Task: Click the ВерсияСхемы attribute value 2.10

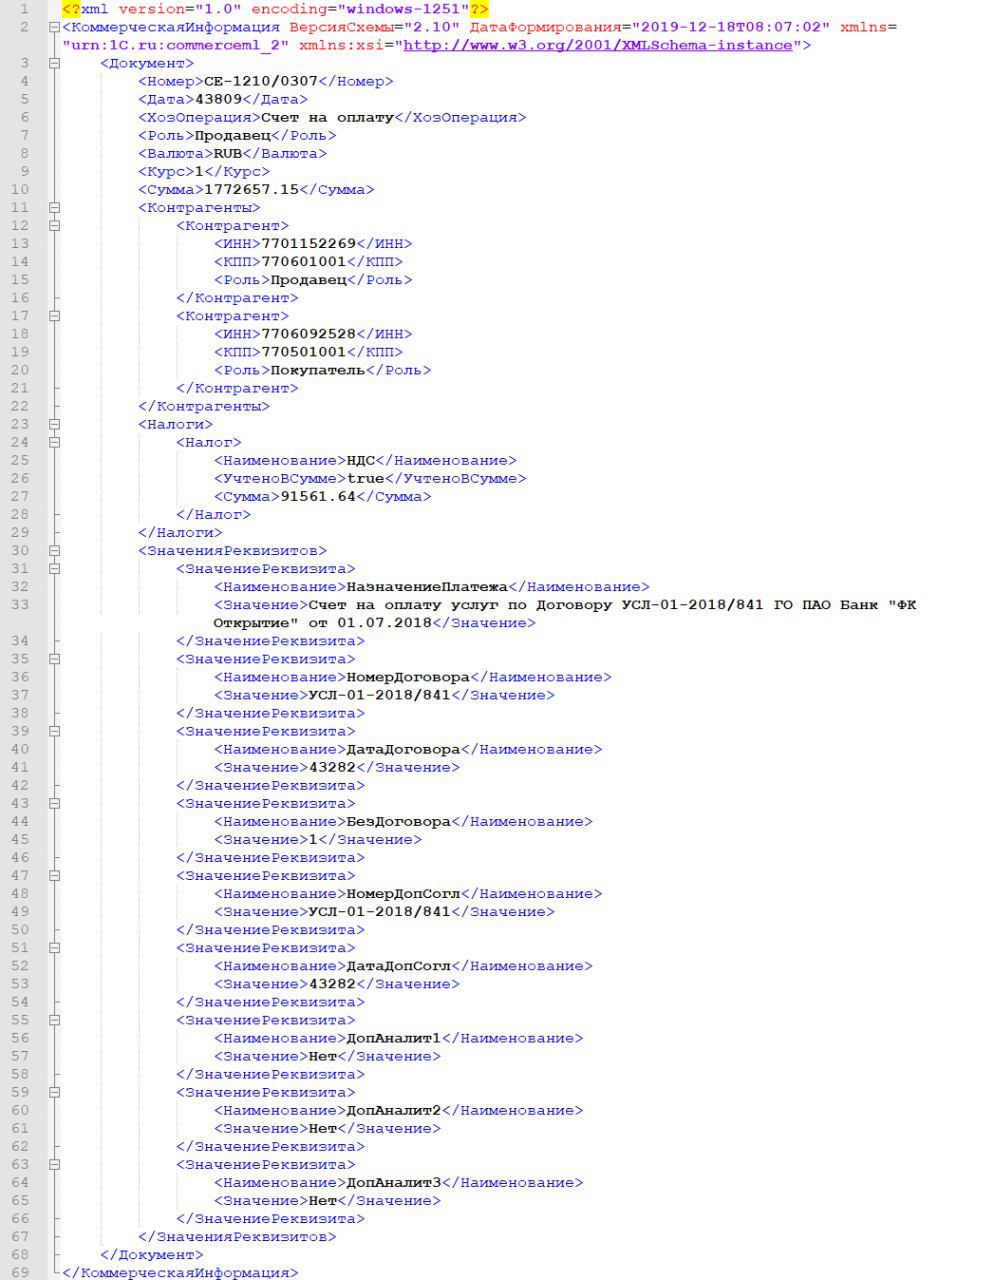Action: [431, 27]
